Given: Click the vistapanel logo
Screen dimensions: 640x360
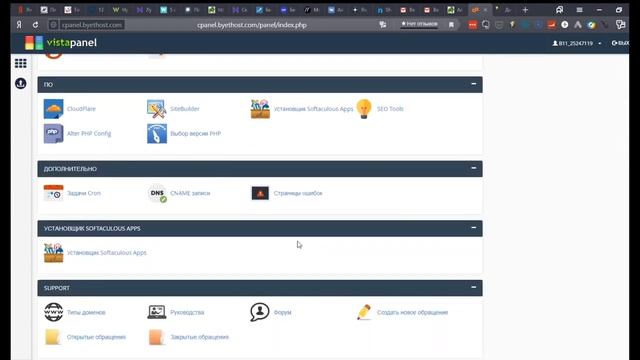Looking at the screenshot, I should (x=61, y=42).
